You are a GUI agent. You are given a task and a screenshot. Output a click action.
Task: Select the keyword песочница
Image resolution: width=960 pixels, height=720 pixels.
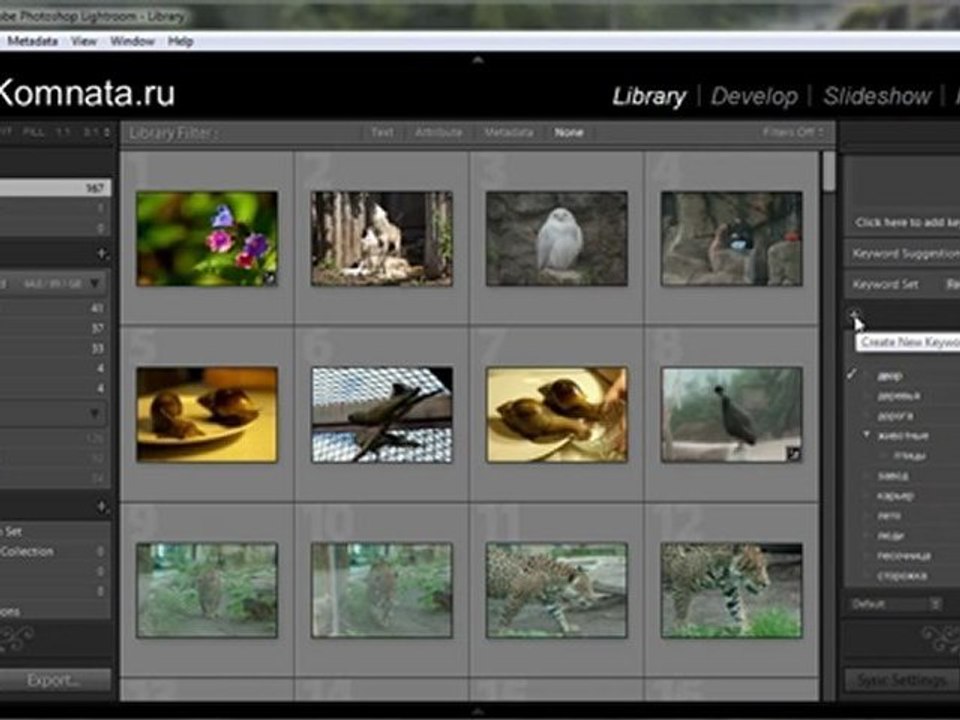coord(904,556)
